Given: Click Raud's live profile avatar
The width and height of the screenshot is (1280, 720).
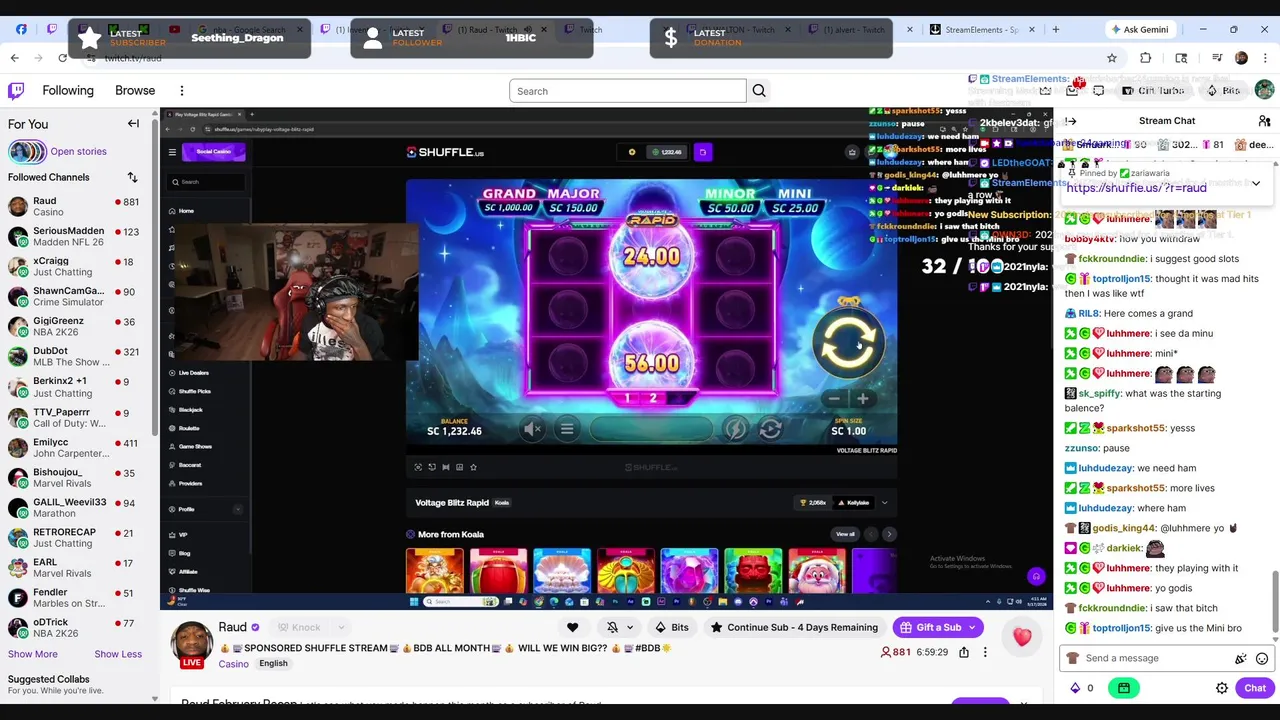Looking at the screenshot, I should pos(192,644).
